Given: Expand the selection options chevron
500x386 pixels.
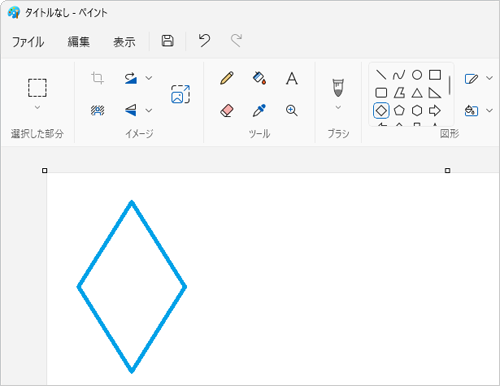Looking at the screenshot, I should (37, 107).
